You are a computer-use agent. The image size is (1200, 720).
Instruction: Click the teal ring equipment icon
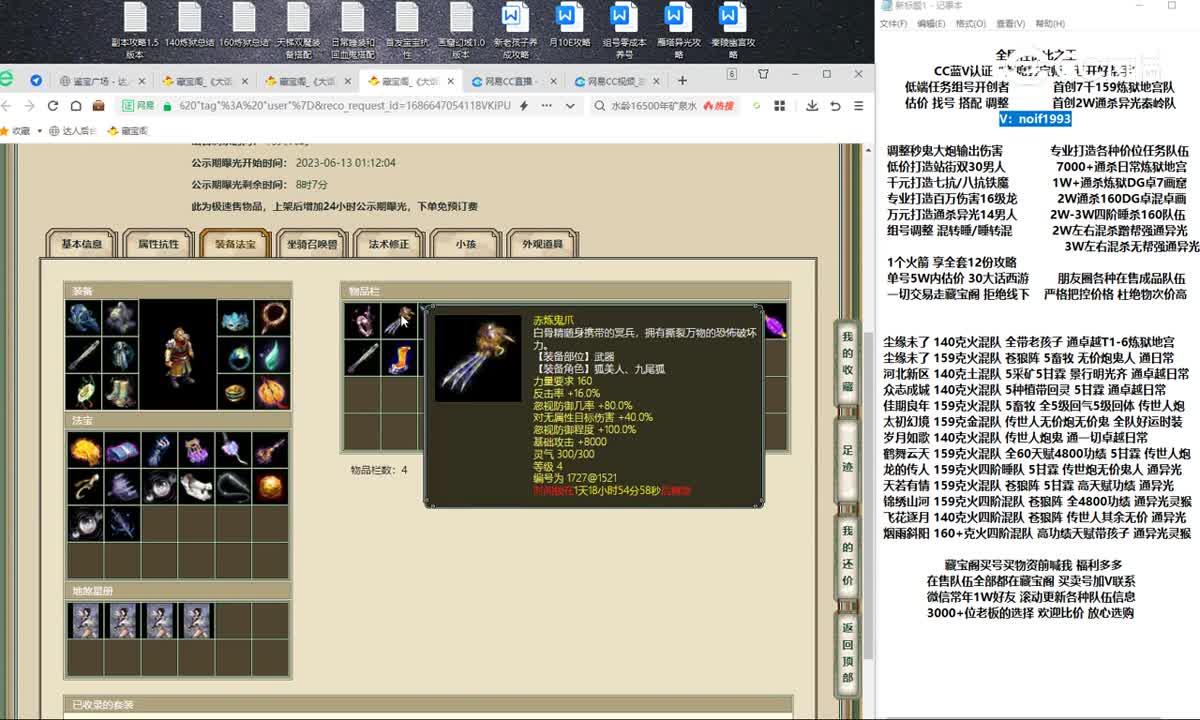point(234,355)
